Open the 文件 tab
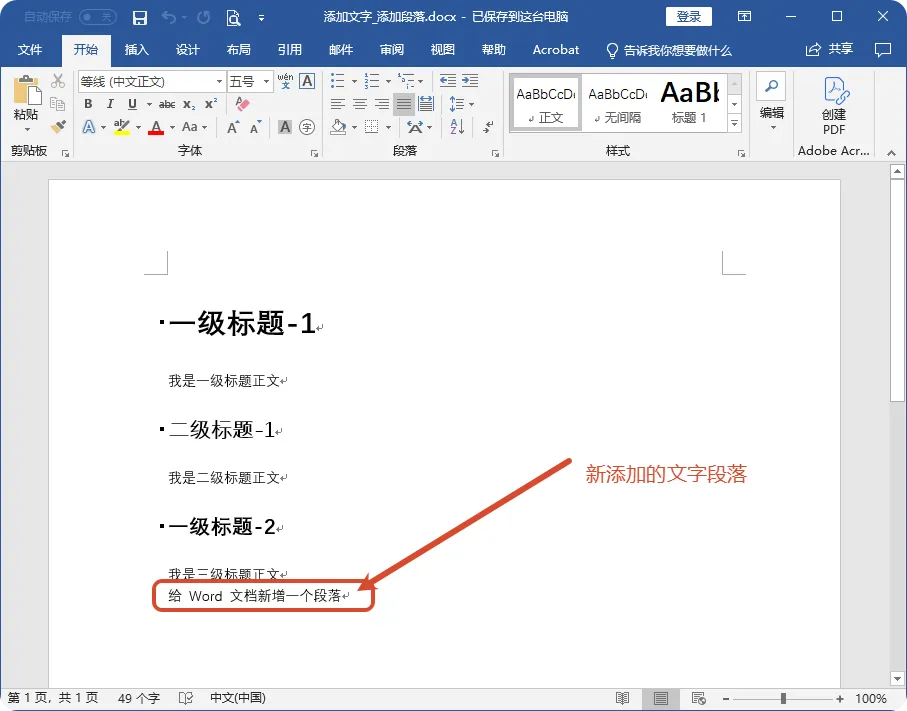This screenshot has height=711, width=907. (30, 50)
